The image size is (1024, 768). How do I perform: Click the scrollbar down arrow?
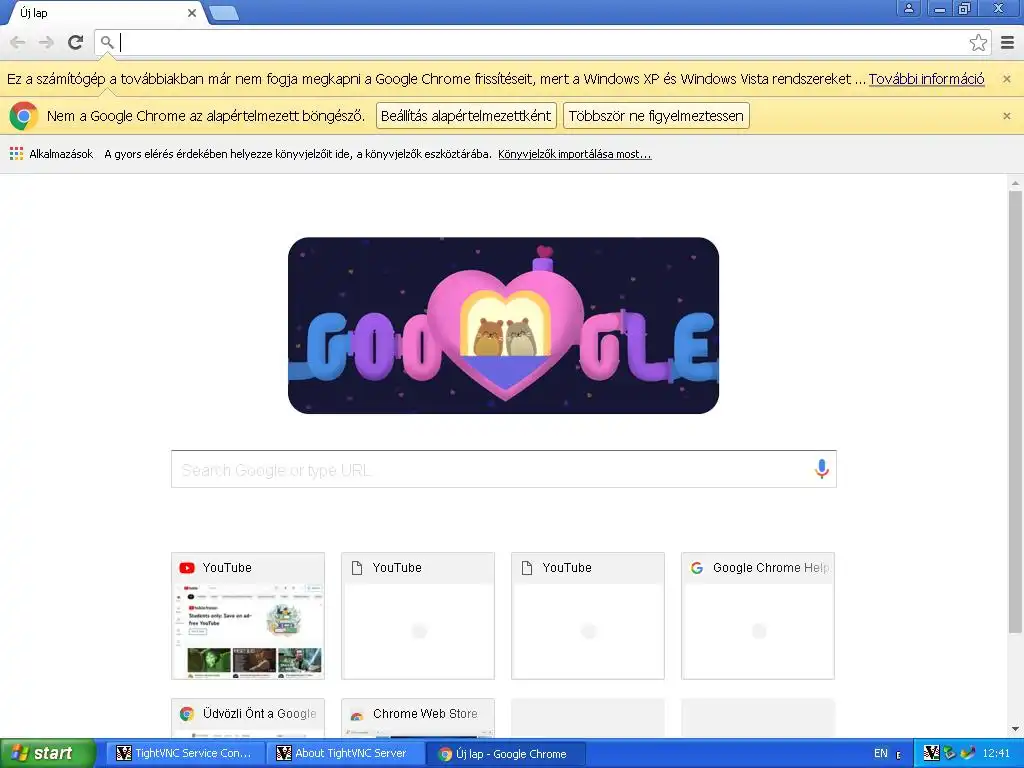click(1015, 729)
